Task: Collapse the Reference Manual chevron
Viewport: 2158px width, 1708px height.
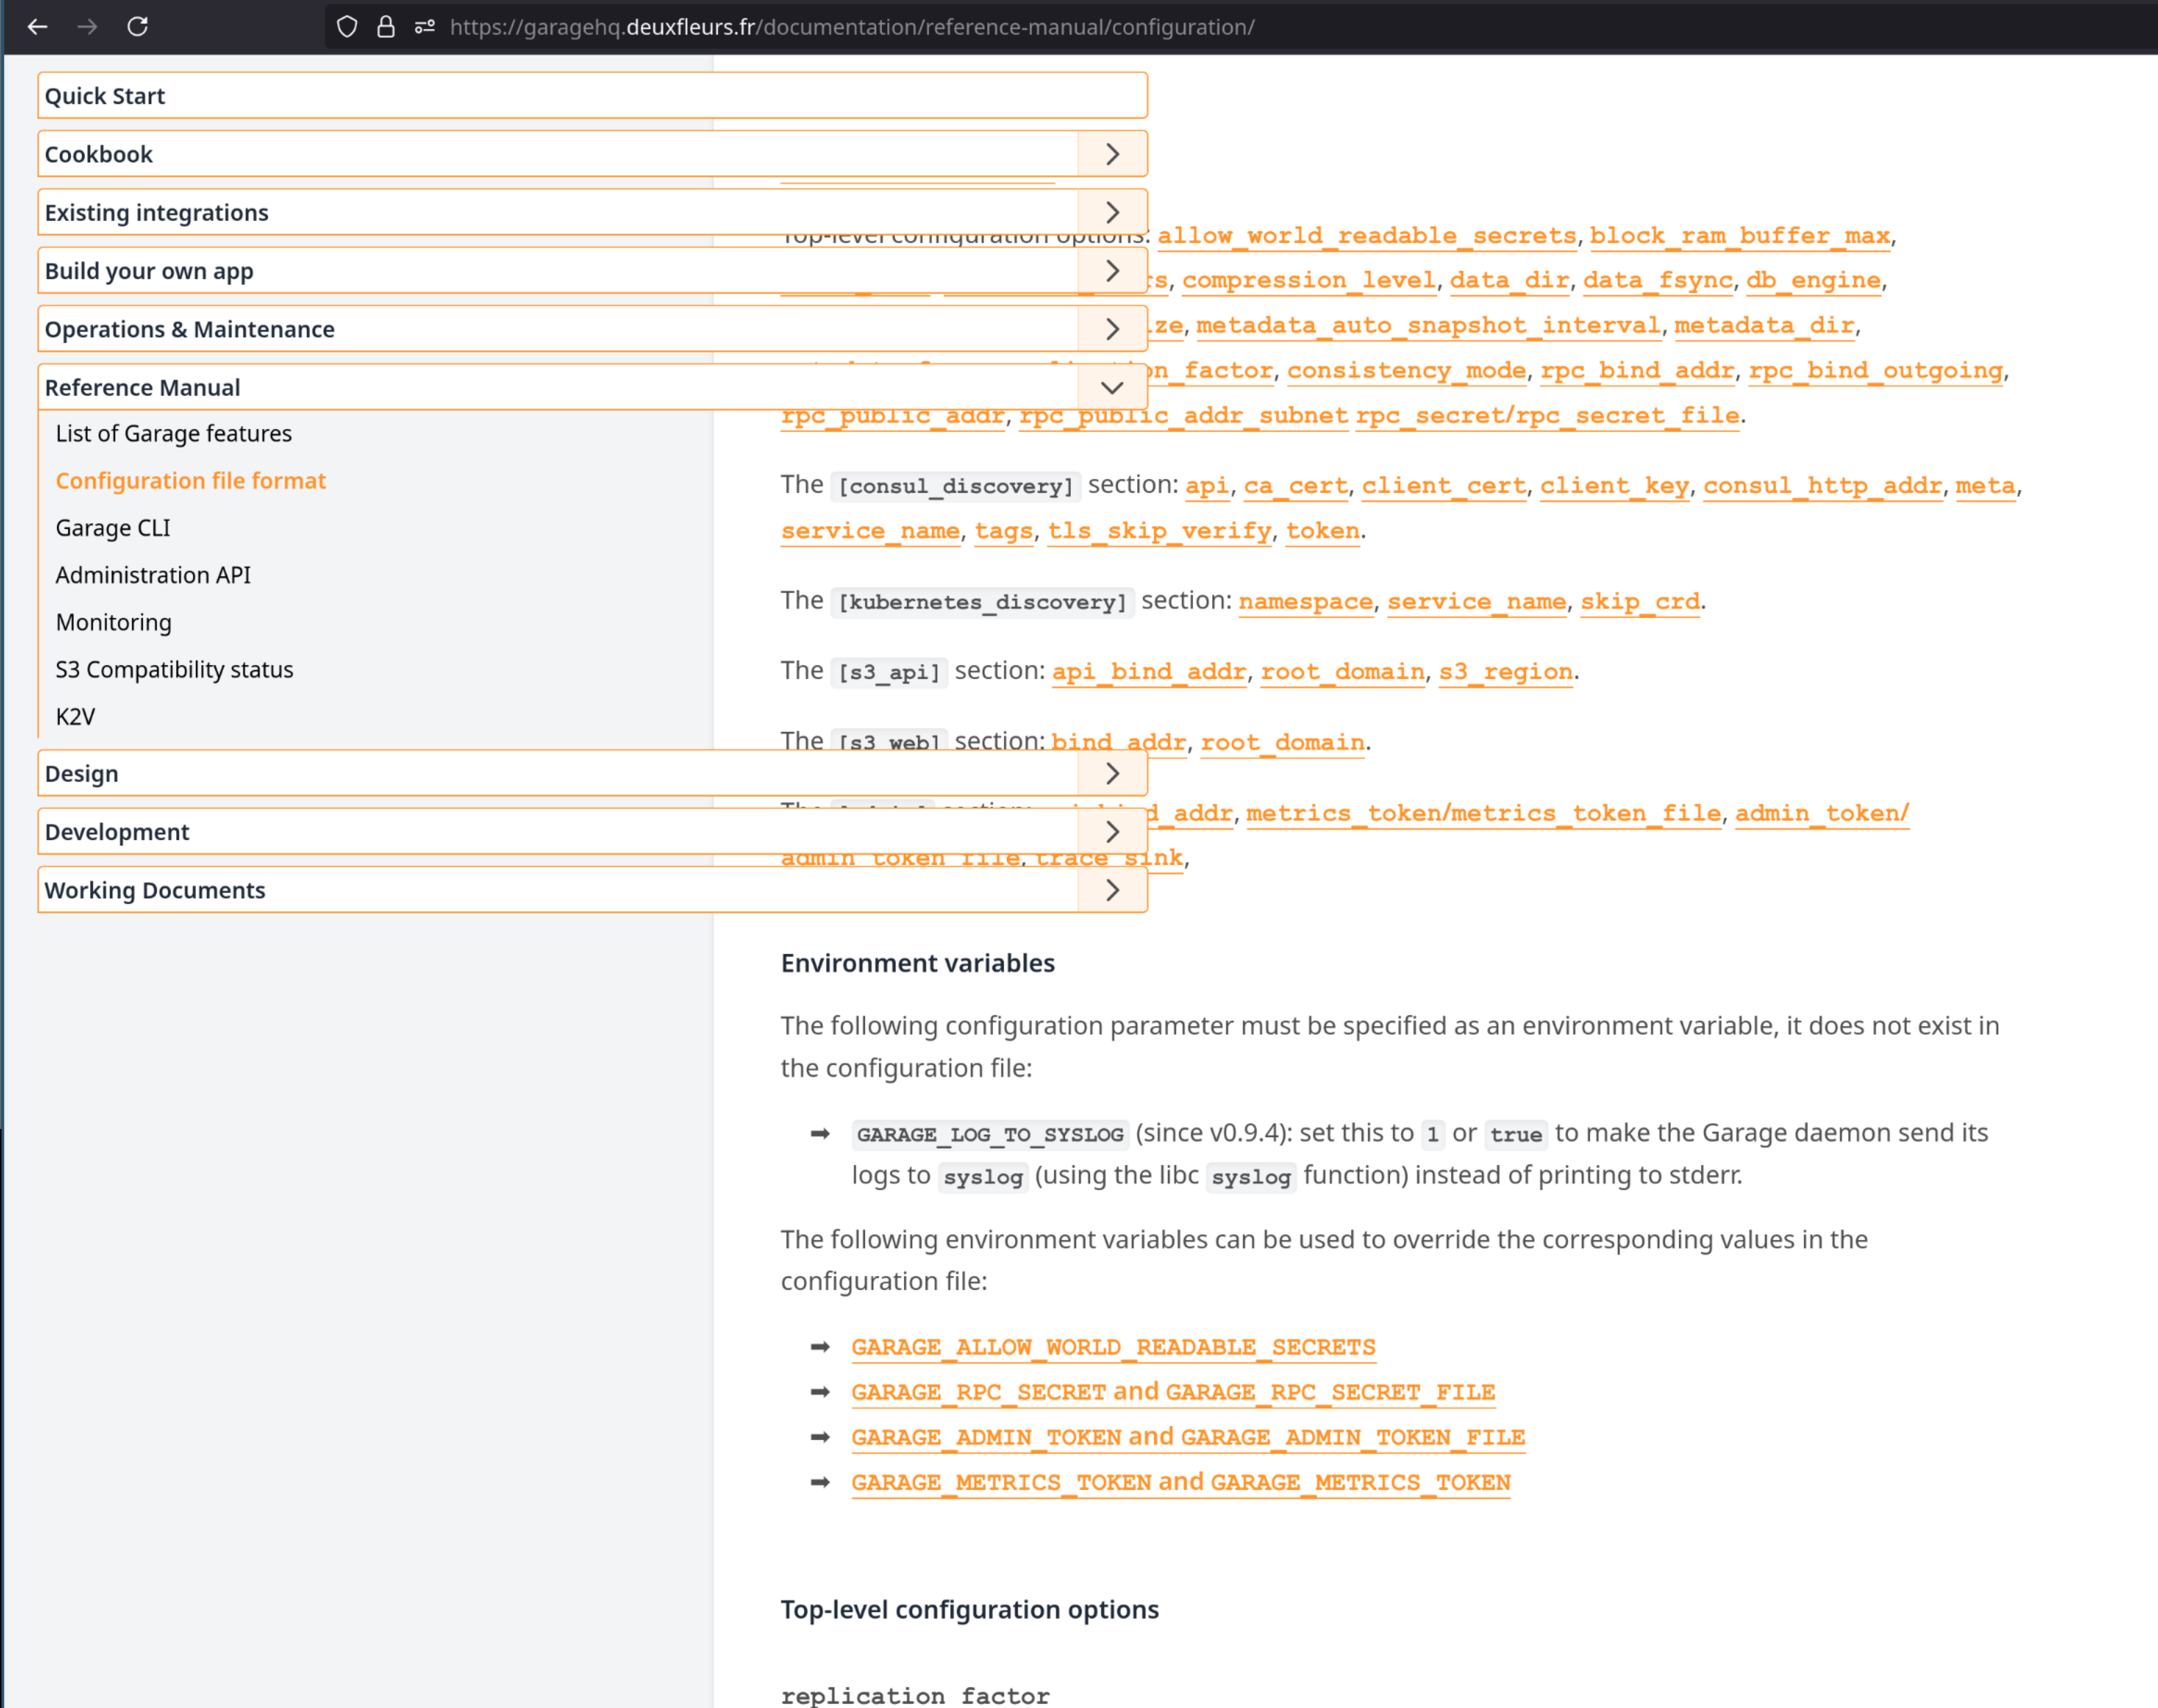Action: point(1112,387)
